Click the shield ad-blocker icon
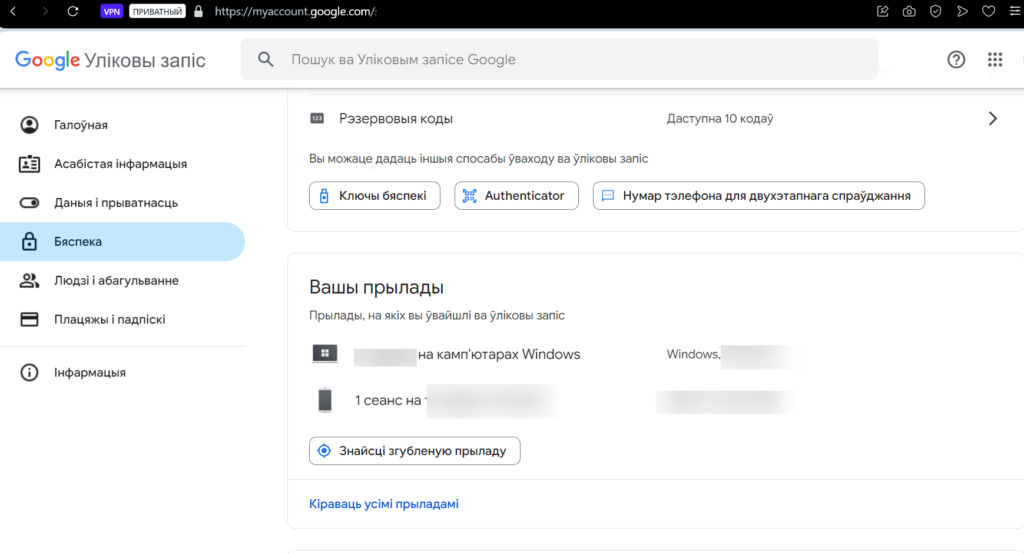Screen dimensions: 1024x554 [936, 11]
